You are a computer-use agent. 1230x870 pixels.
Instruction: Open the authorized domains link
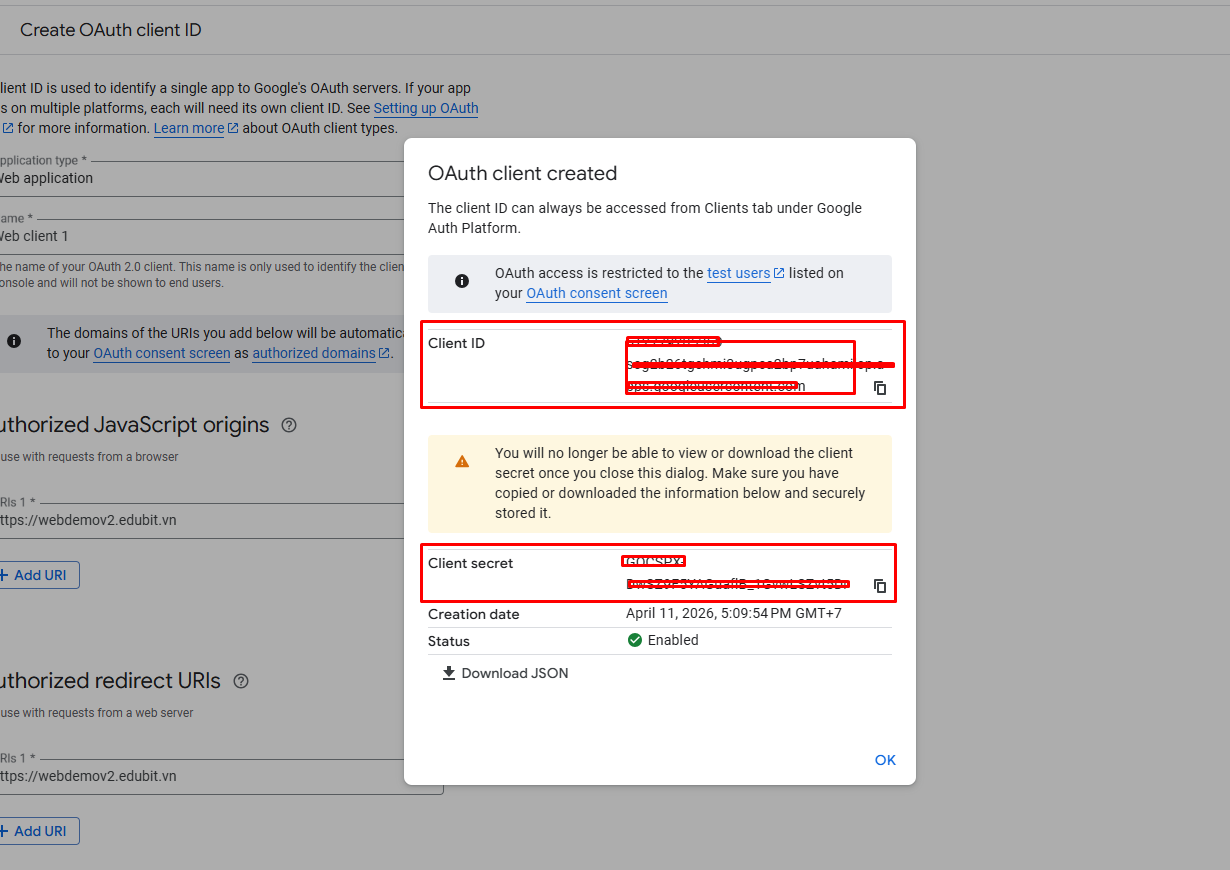tap(314, 353)
